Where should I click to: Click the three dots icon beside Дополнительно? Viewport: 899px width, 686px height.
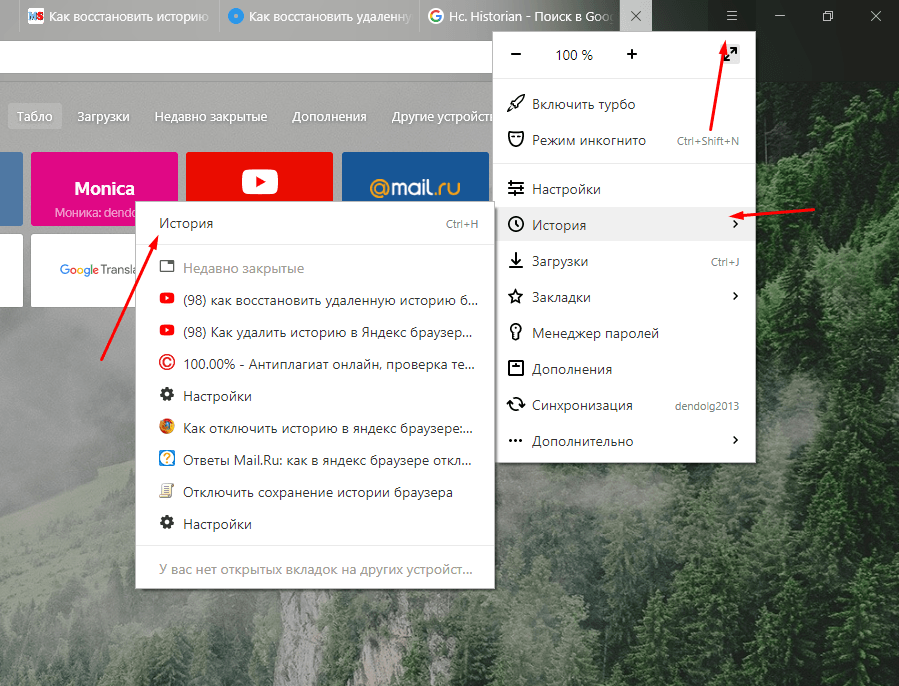pyautogui.click(x=515, y=441)
